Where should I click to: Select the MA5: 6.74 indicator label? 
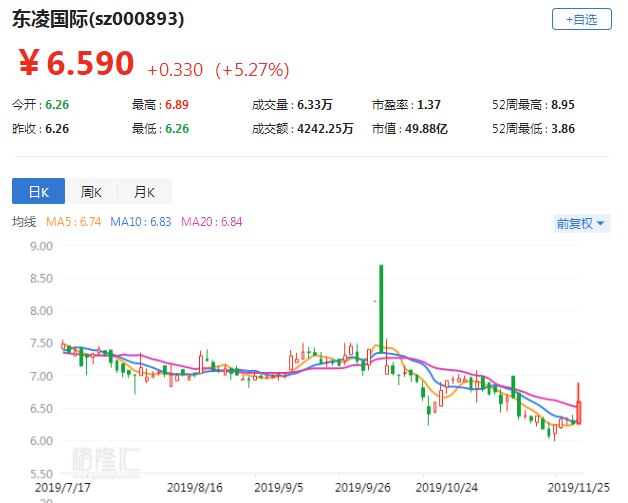coord(74,221)
